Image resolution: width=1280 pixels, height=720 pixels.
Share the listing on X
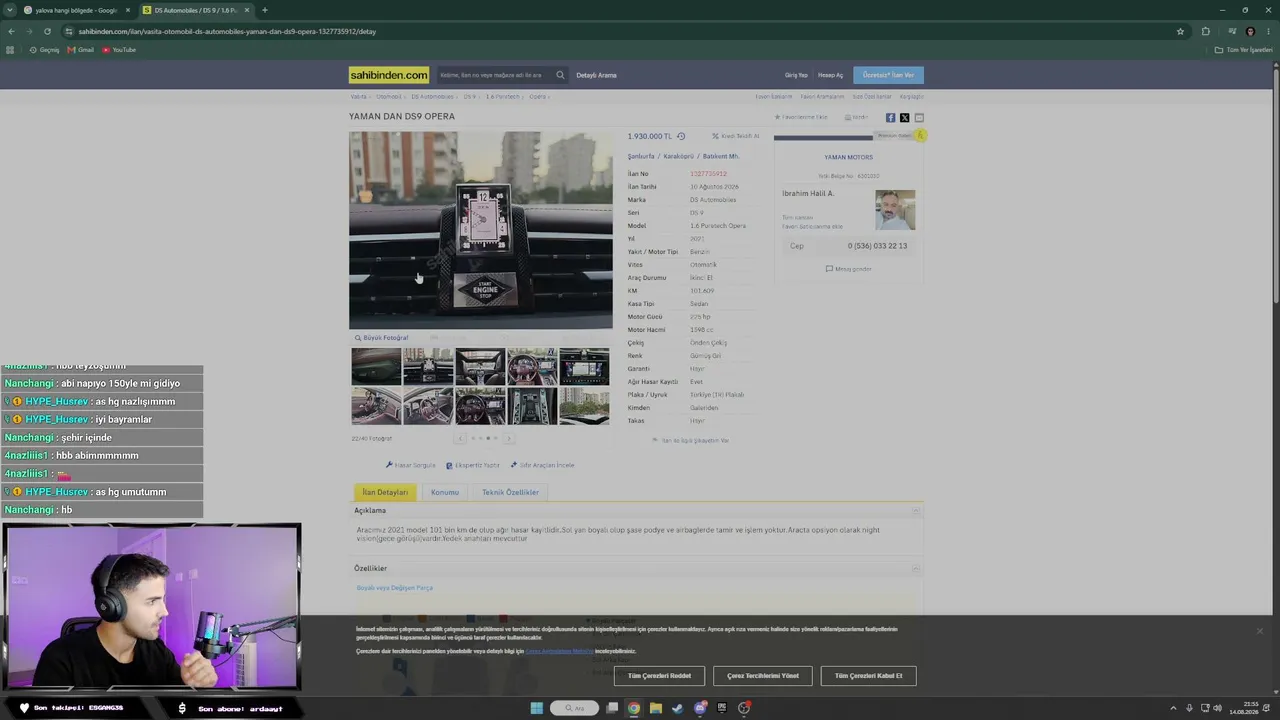point(904,118)
